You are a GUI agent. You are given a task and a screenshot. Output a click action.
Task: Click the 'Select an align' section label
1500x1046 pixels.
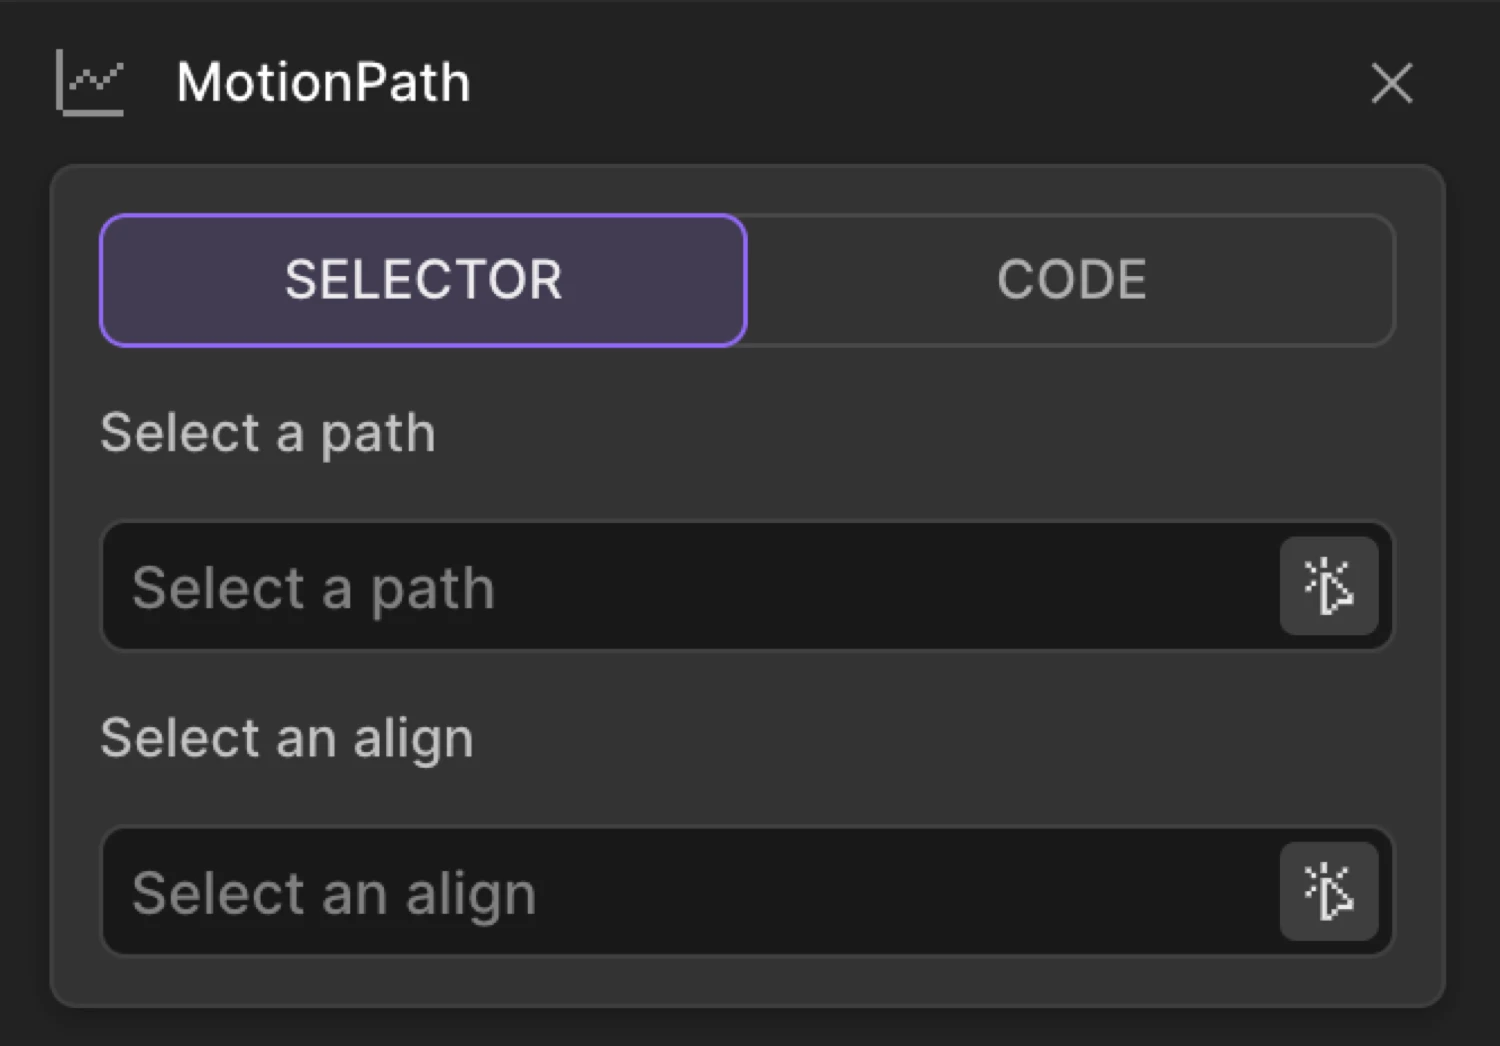286,737
